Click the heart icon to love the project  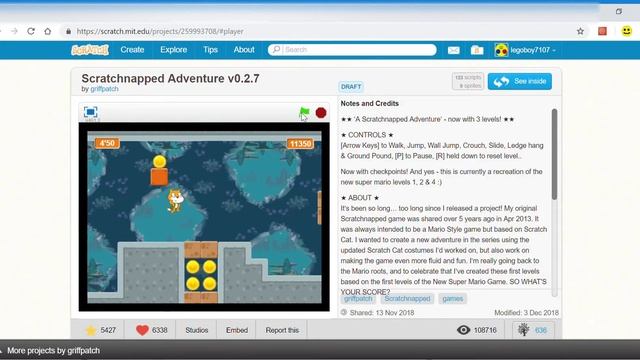pos(142,330)
